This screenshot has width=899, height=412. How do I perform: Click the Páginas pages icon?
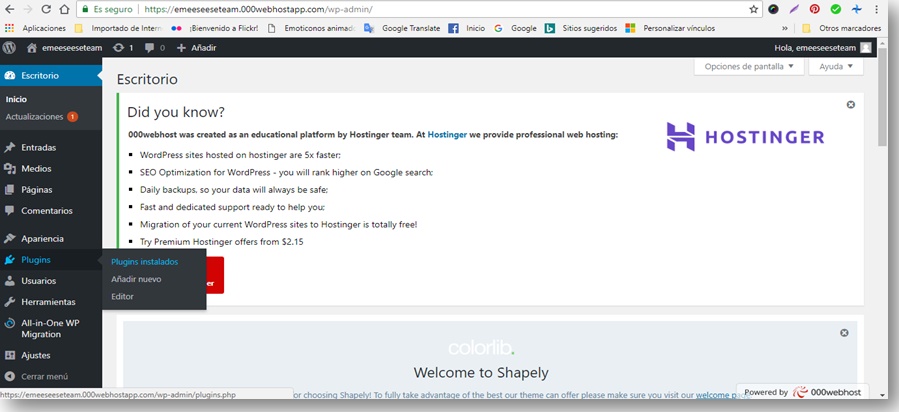click(10, 190)
